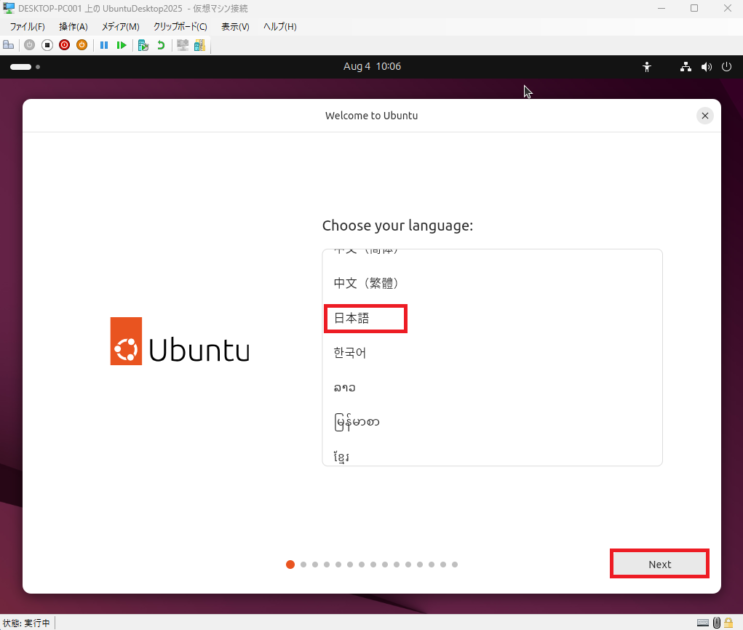Open the ヘルプ(H) menu

pyautogui.click(x=280, y=27)
